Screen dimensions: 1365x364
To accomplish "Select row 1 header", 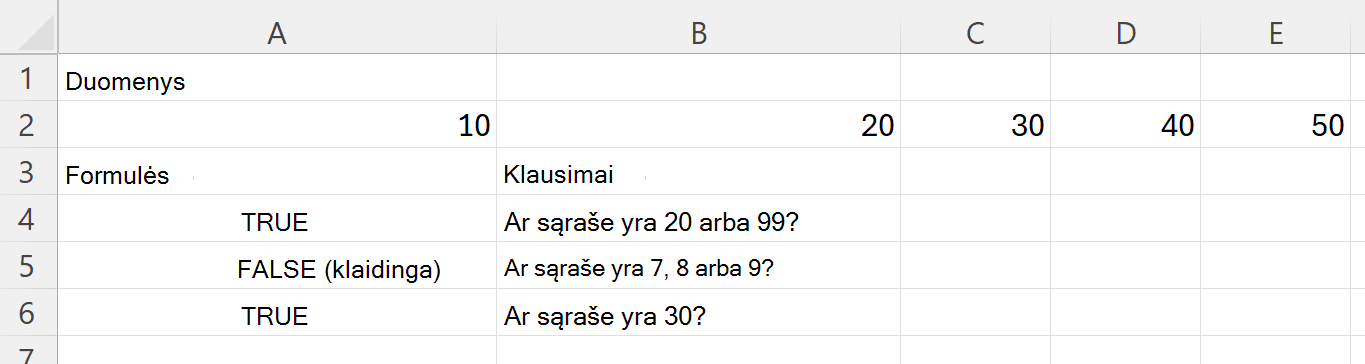I will click(29, 78).
